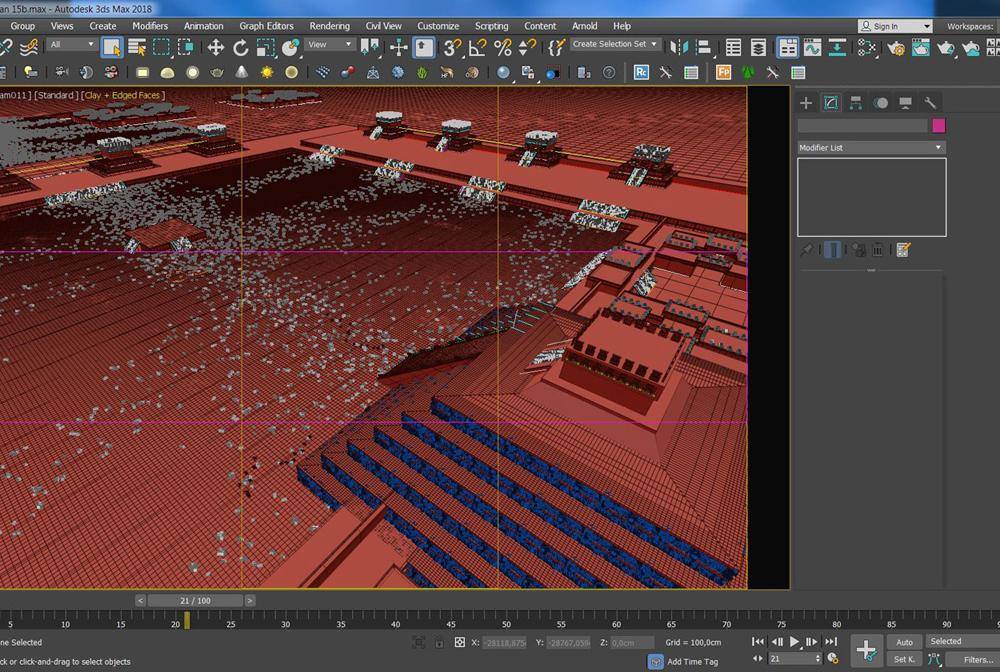Open Select by Name list
Image resolution: width=1000 pixels, height=672 pixels.
(x=137, y=47)
